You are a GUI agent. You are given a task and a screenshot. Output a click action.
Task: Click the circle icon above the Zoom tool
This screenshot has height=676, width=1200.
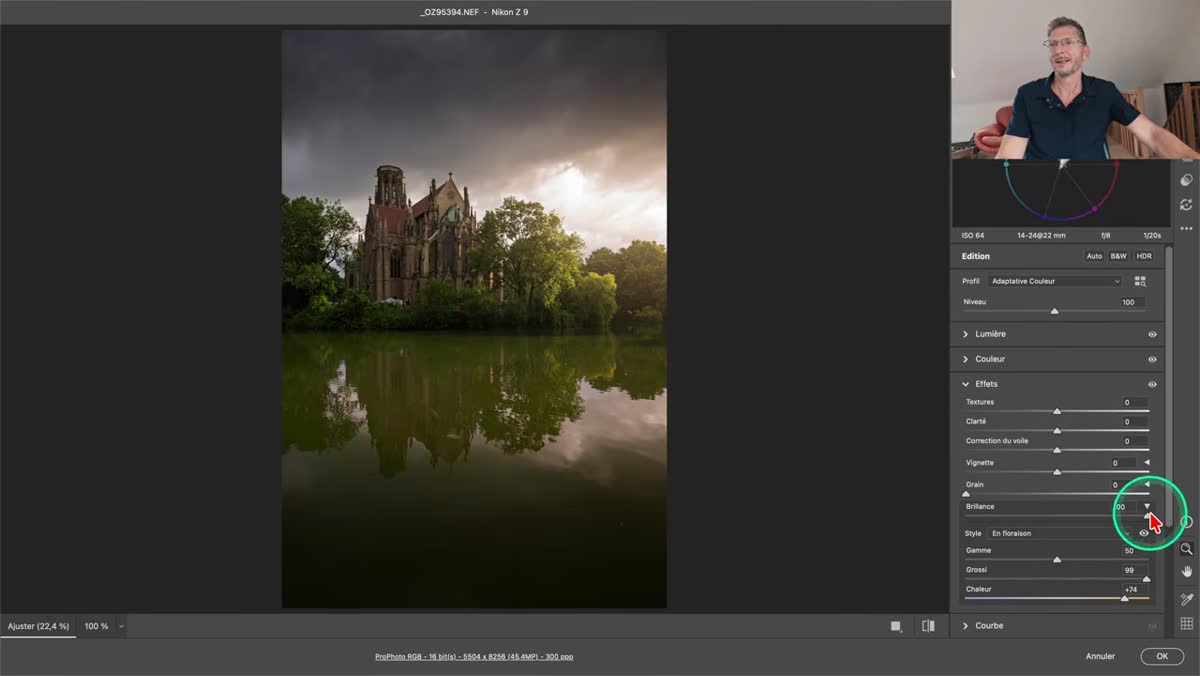pos(1186,522)
